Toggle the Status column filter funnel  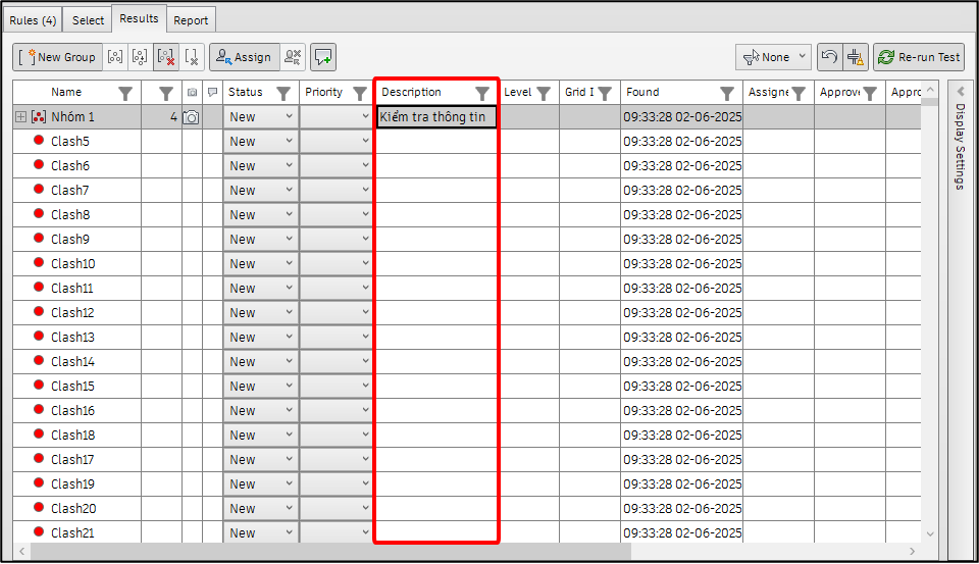pyautogui.click(x=284, y=93)
